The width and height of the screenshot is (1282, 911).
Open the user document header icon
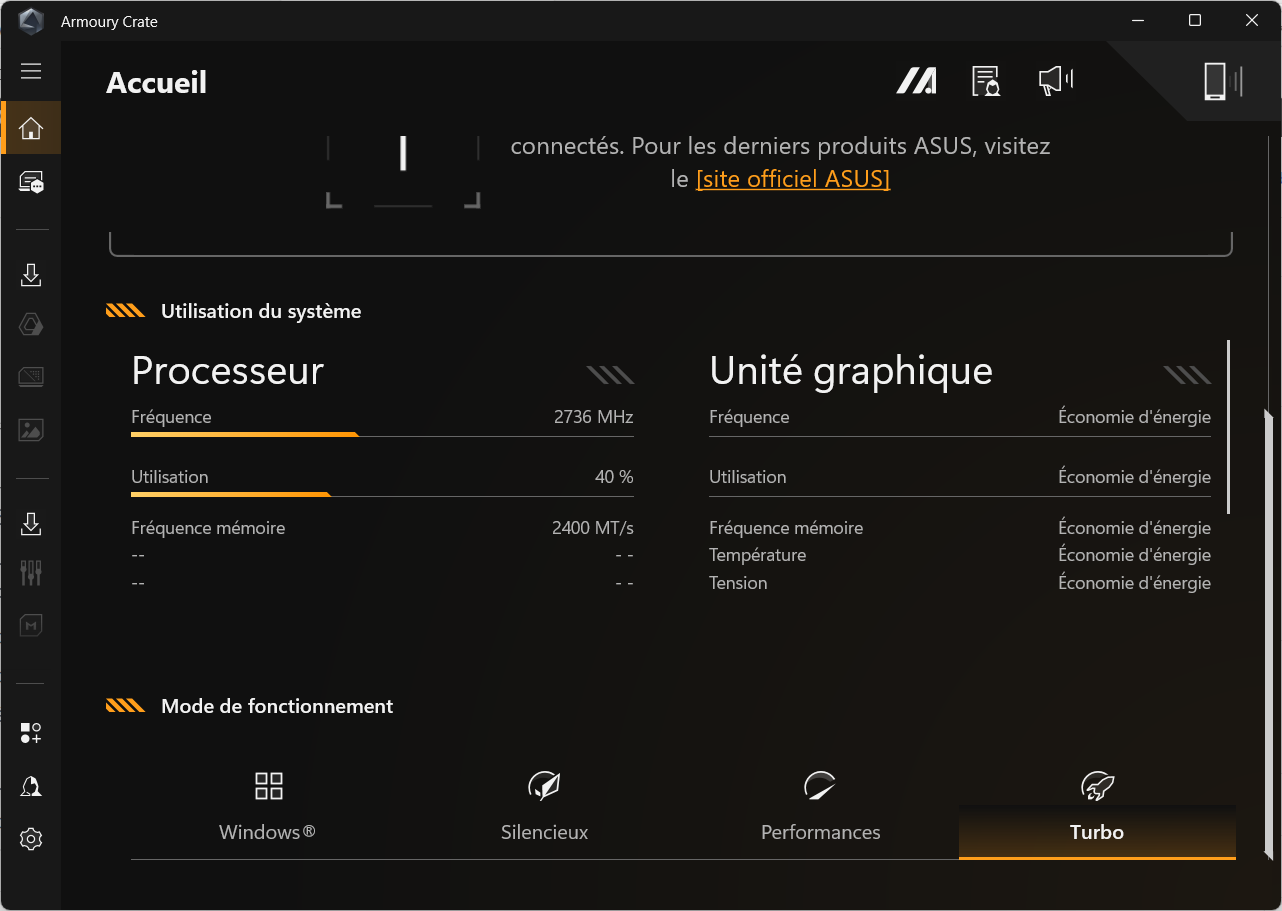point(986,81)
